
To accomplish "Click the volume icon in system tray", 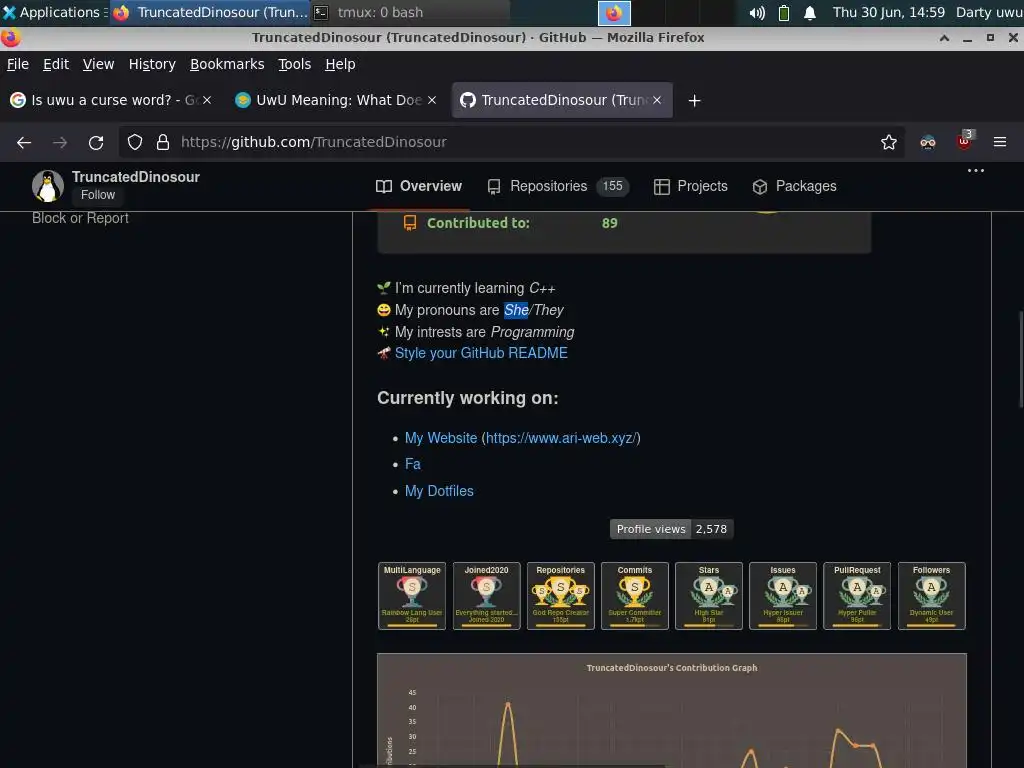I will click(x=757, y=12).
